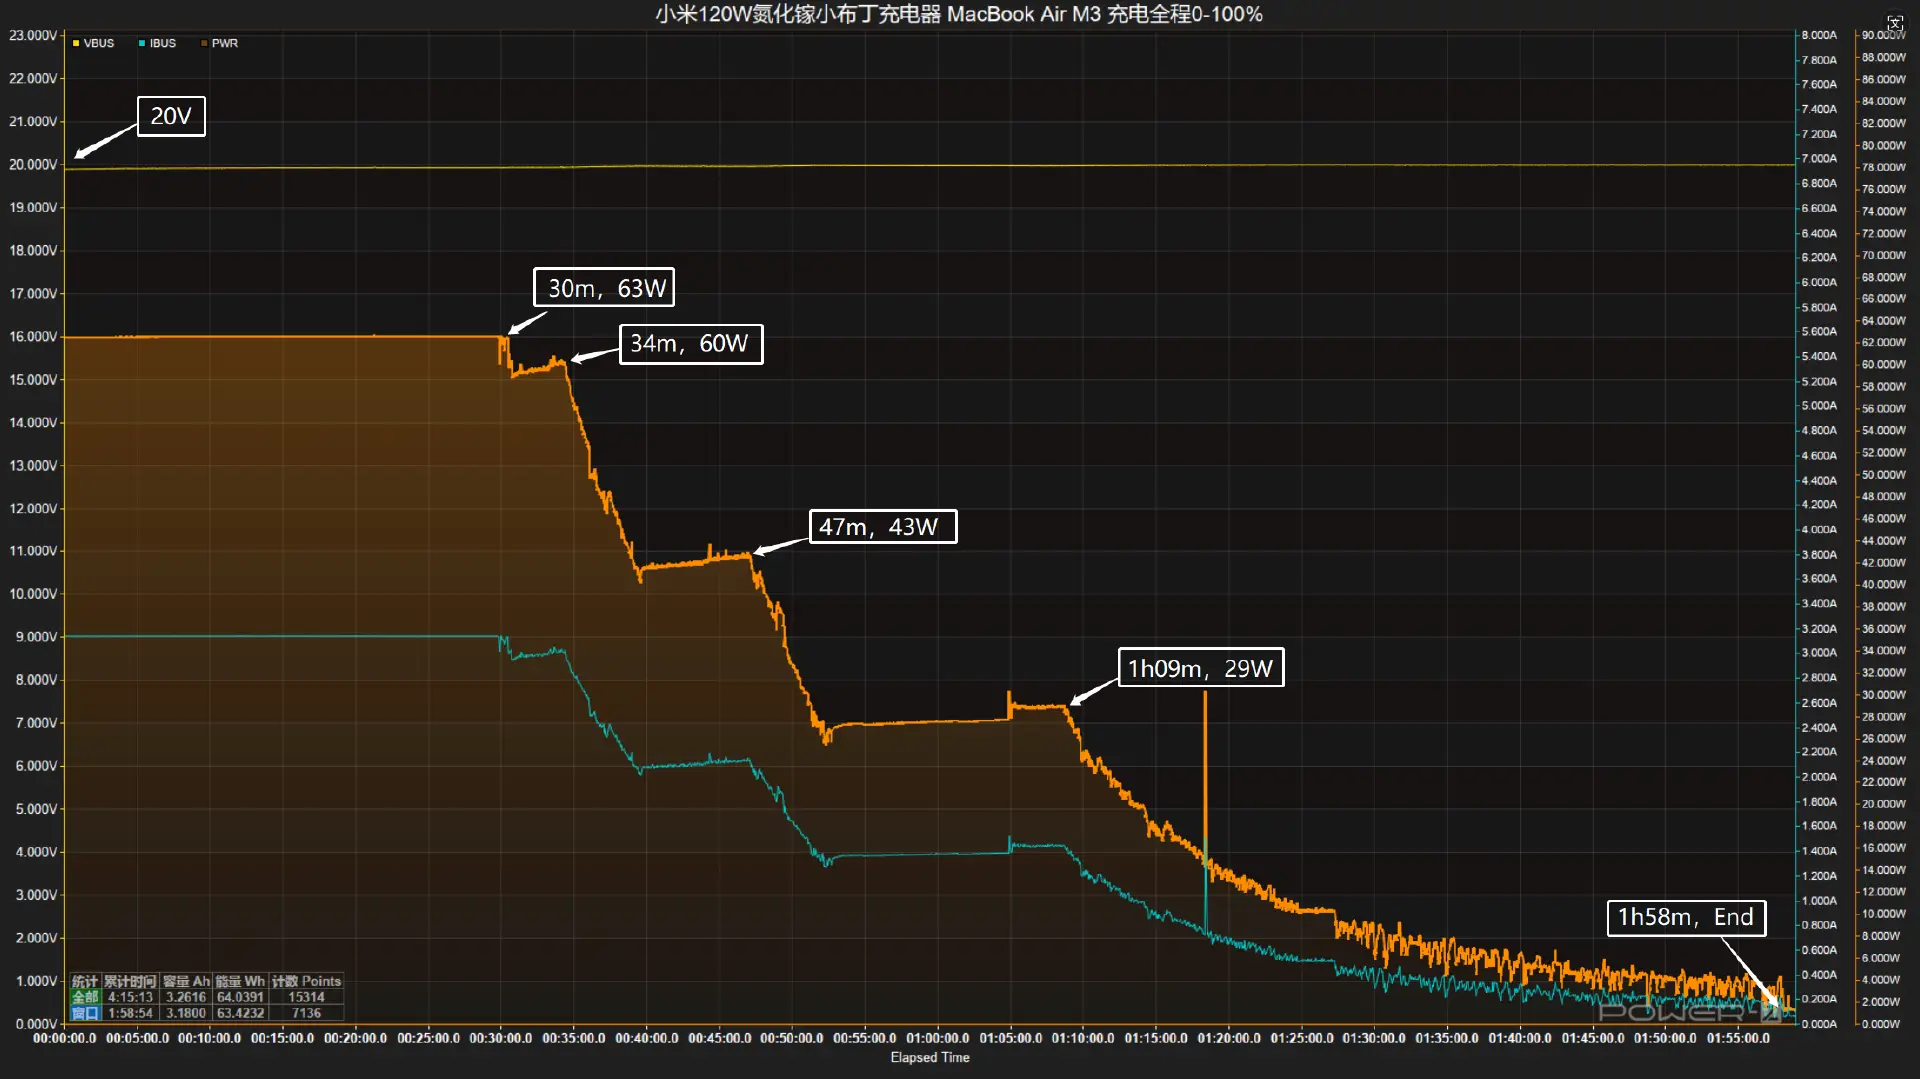The image size is (1920, 1079).
Task: Click the 16.000V voltage axis tick
Action: 33,336
